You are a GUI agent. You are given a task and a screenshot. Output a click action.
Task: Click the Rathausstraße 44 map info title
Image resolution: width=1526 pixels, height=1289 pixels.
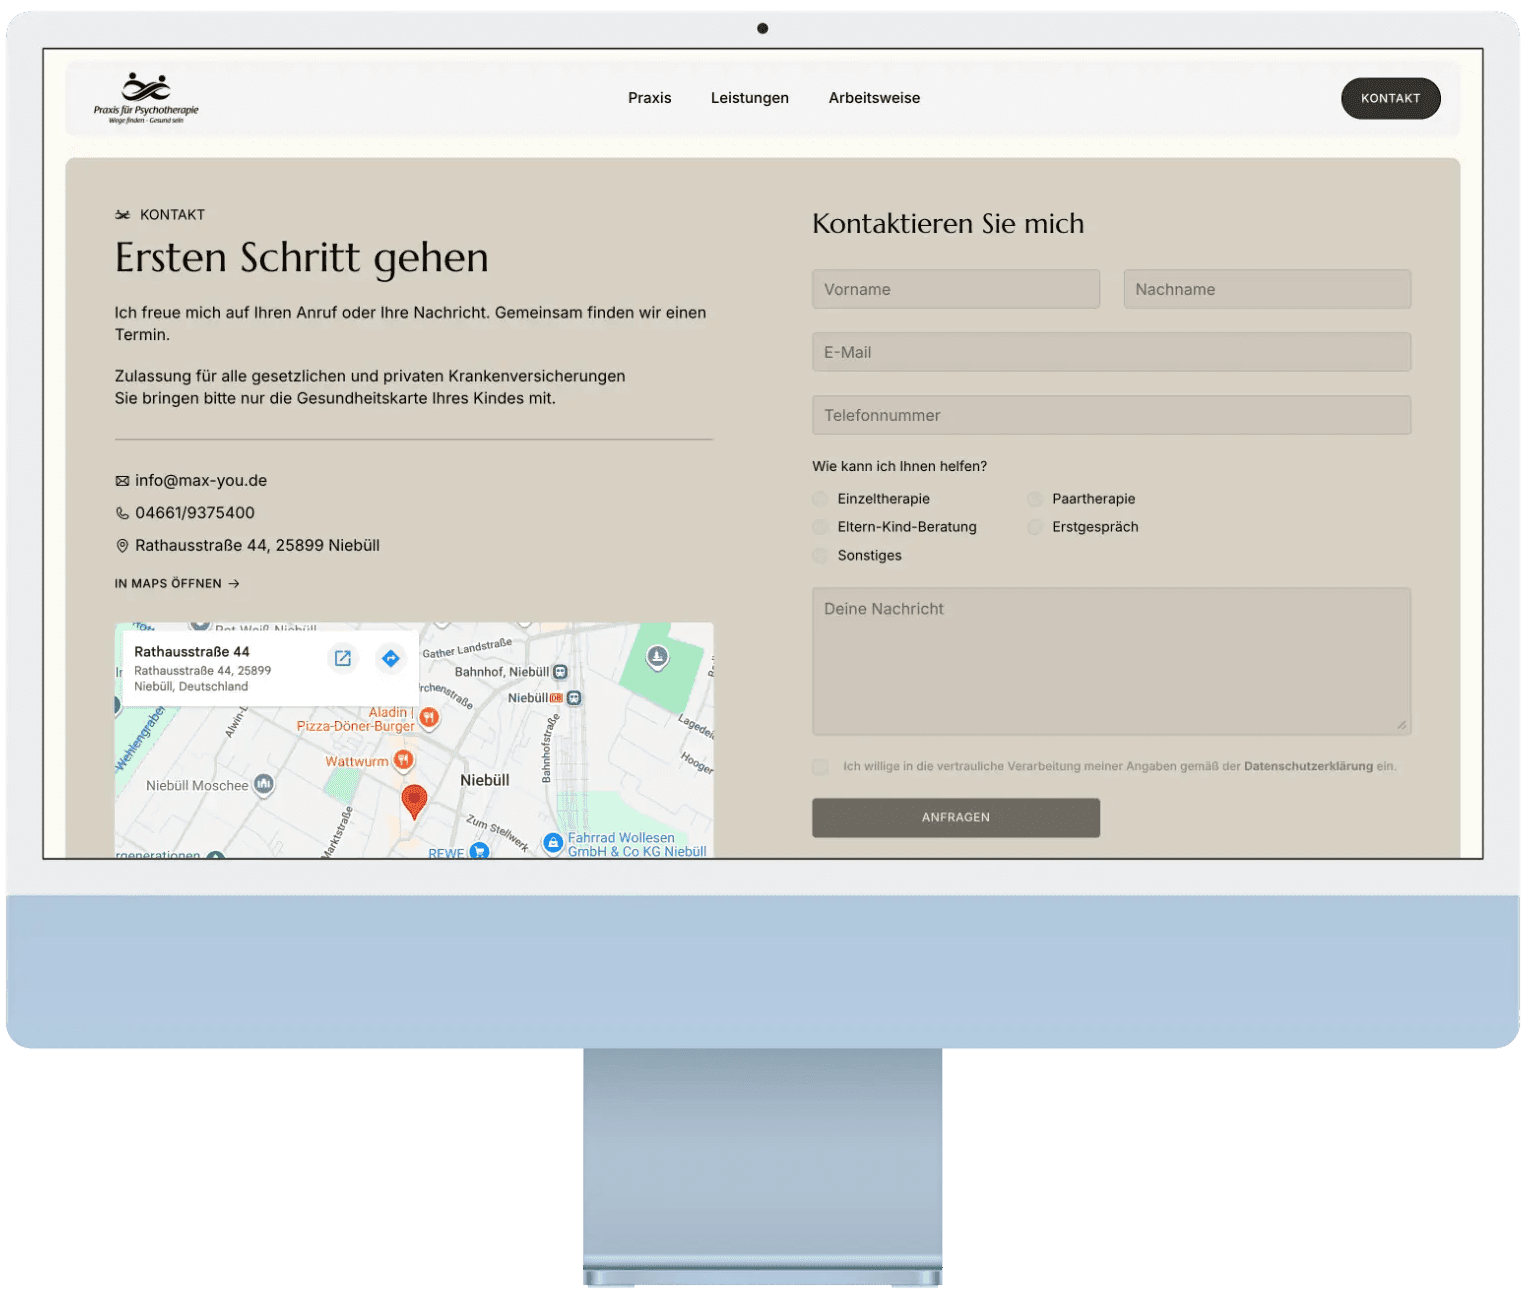point(192,651)
